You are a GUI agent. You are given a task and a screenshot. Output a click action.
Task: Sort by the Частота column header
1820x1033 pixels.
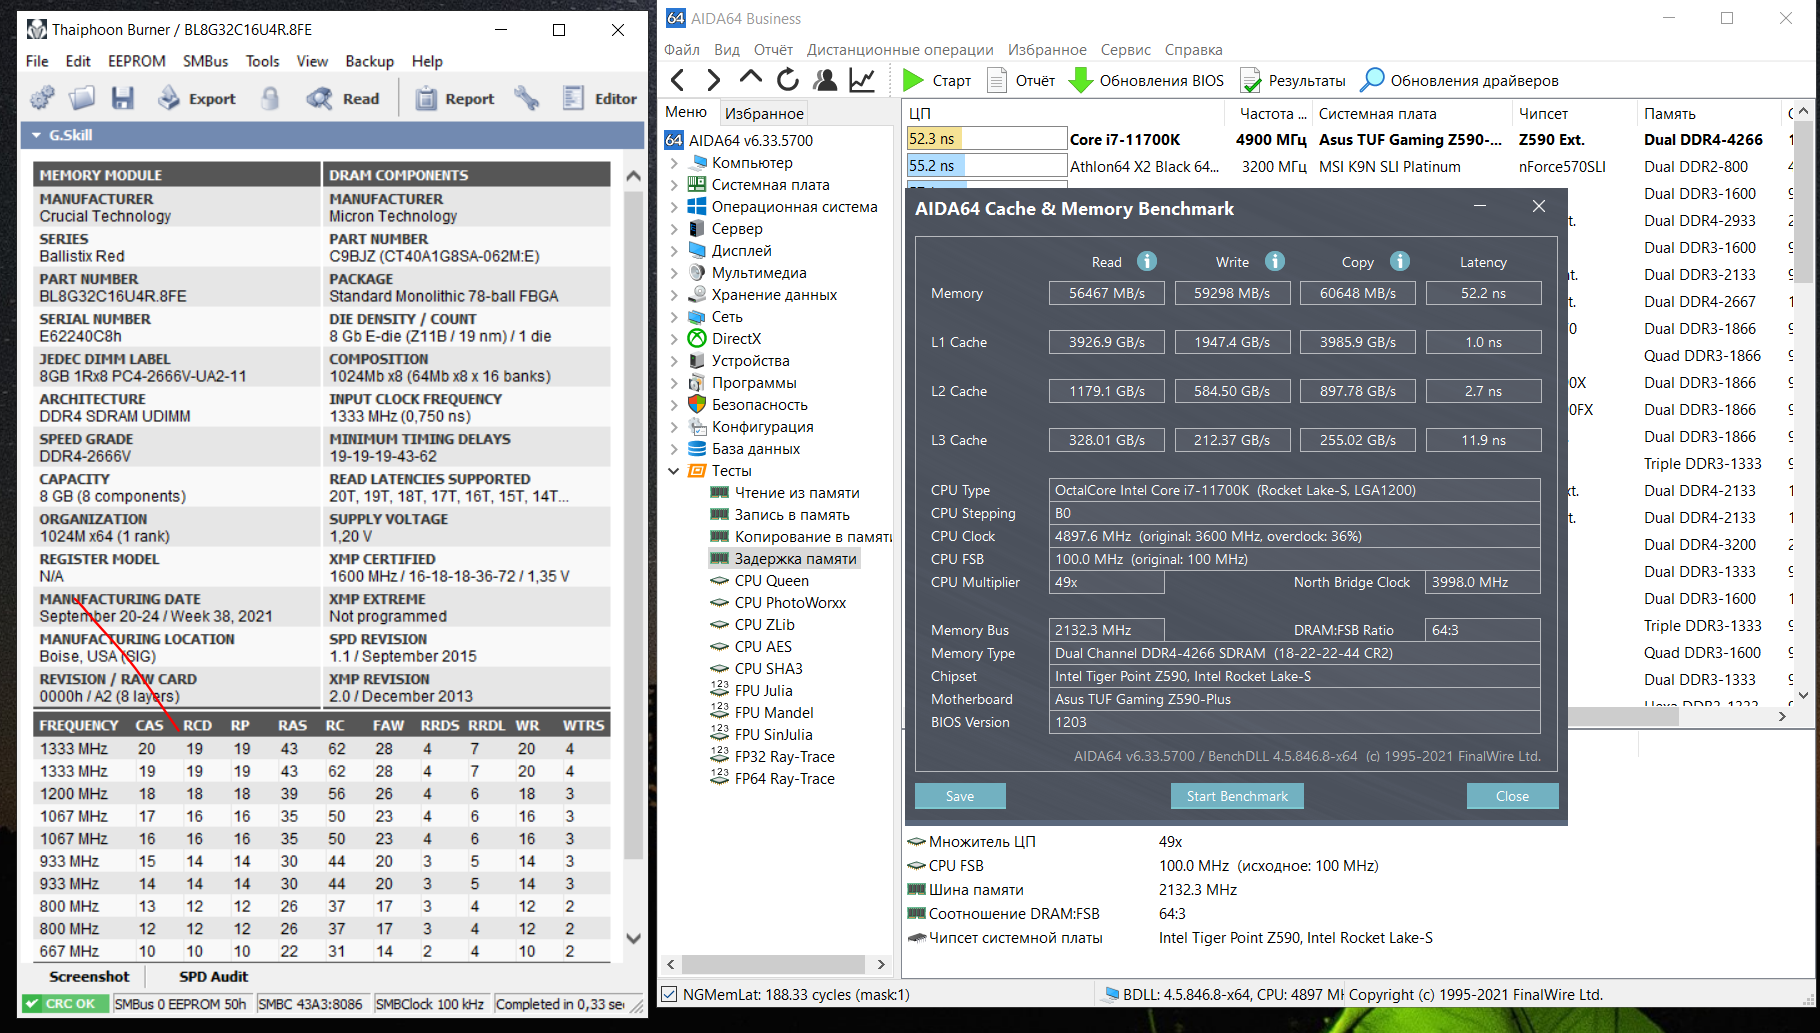coord(1272,113)
